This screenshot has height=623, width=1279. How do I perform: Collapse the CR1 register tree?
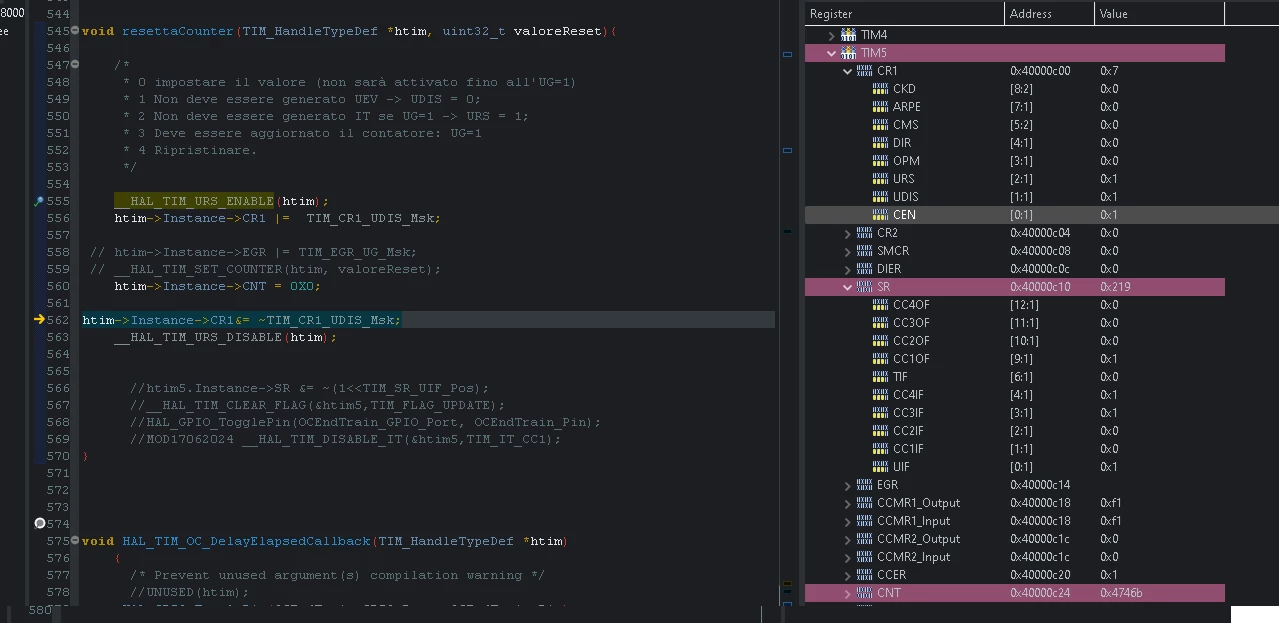(848, 71)
